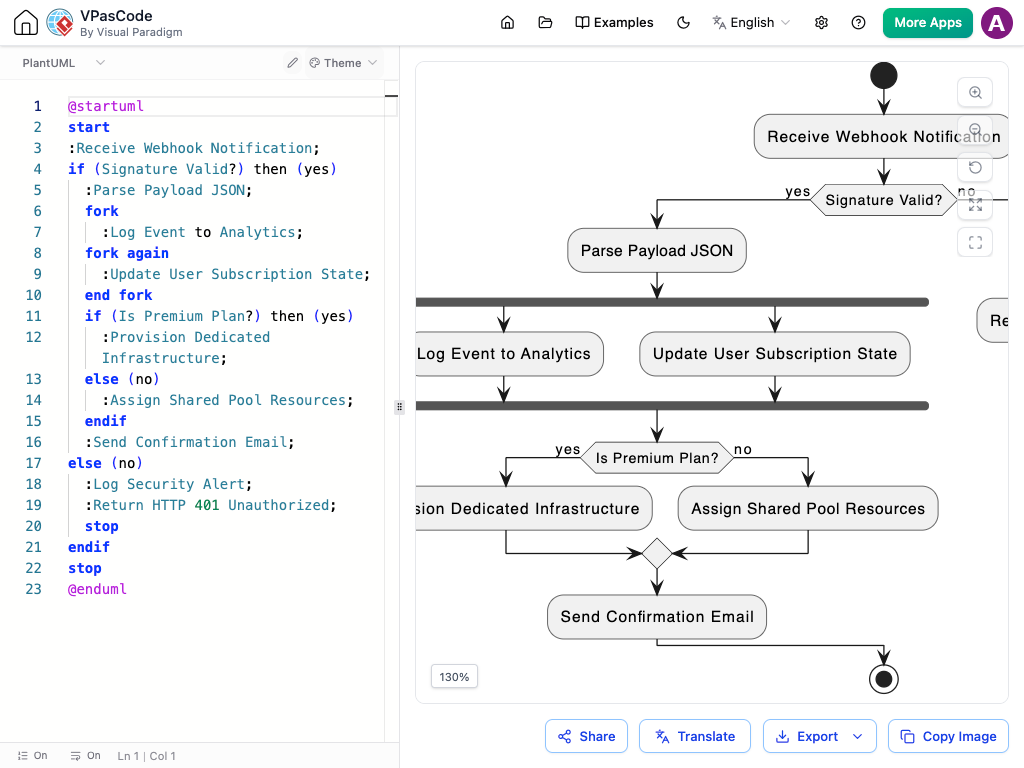Open the VPasCode globe logo
This screenshot has width=1024, height=768.
point(60,23)
